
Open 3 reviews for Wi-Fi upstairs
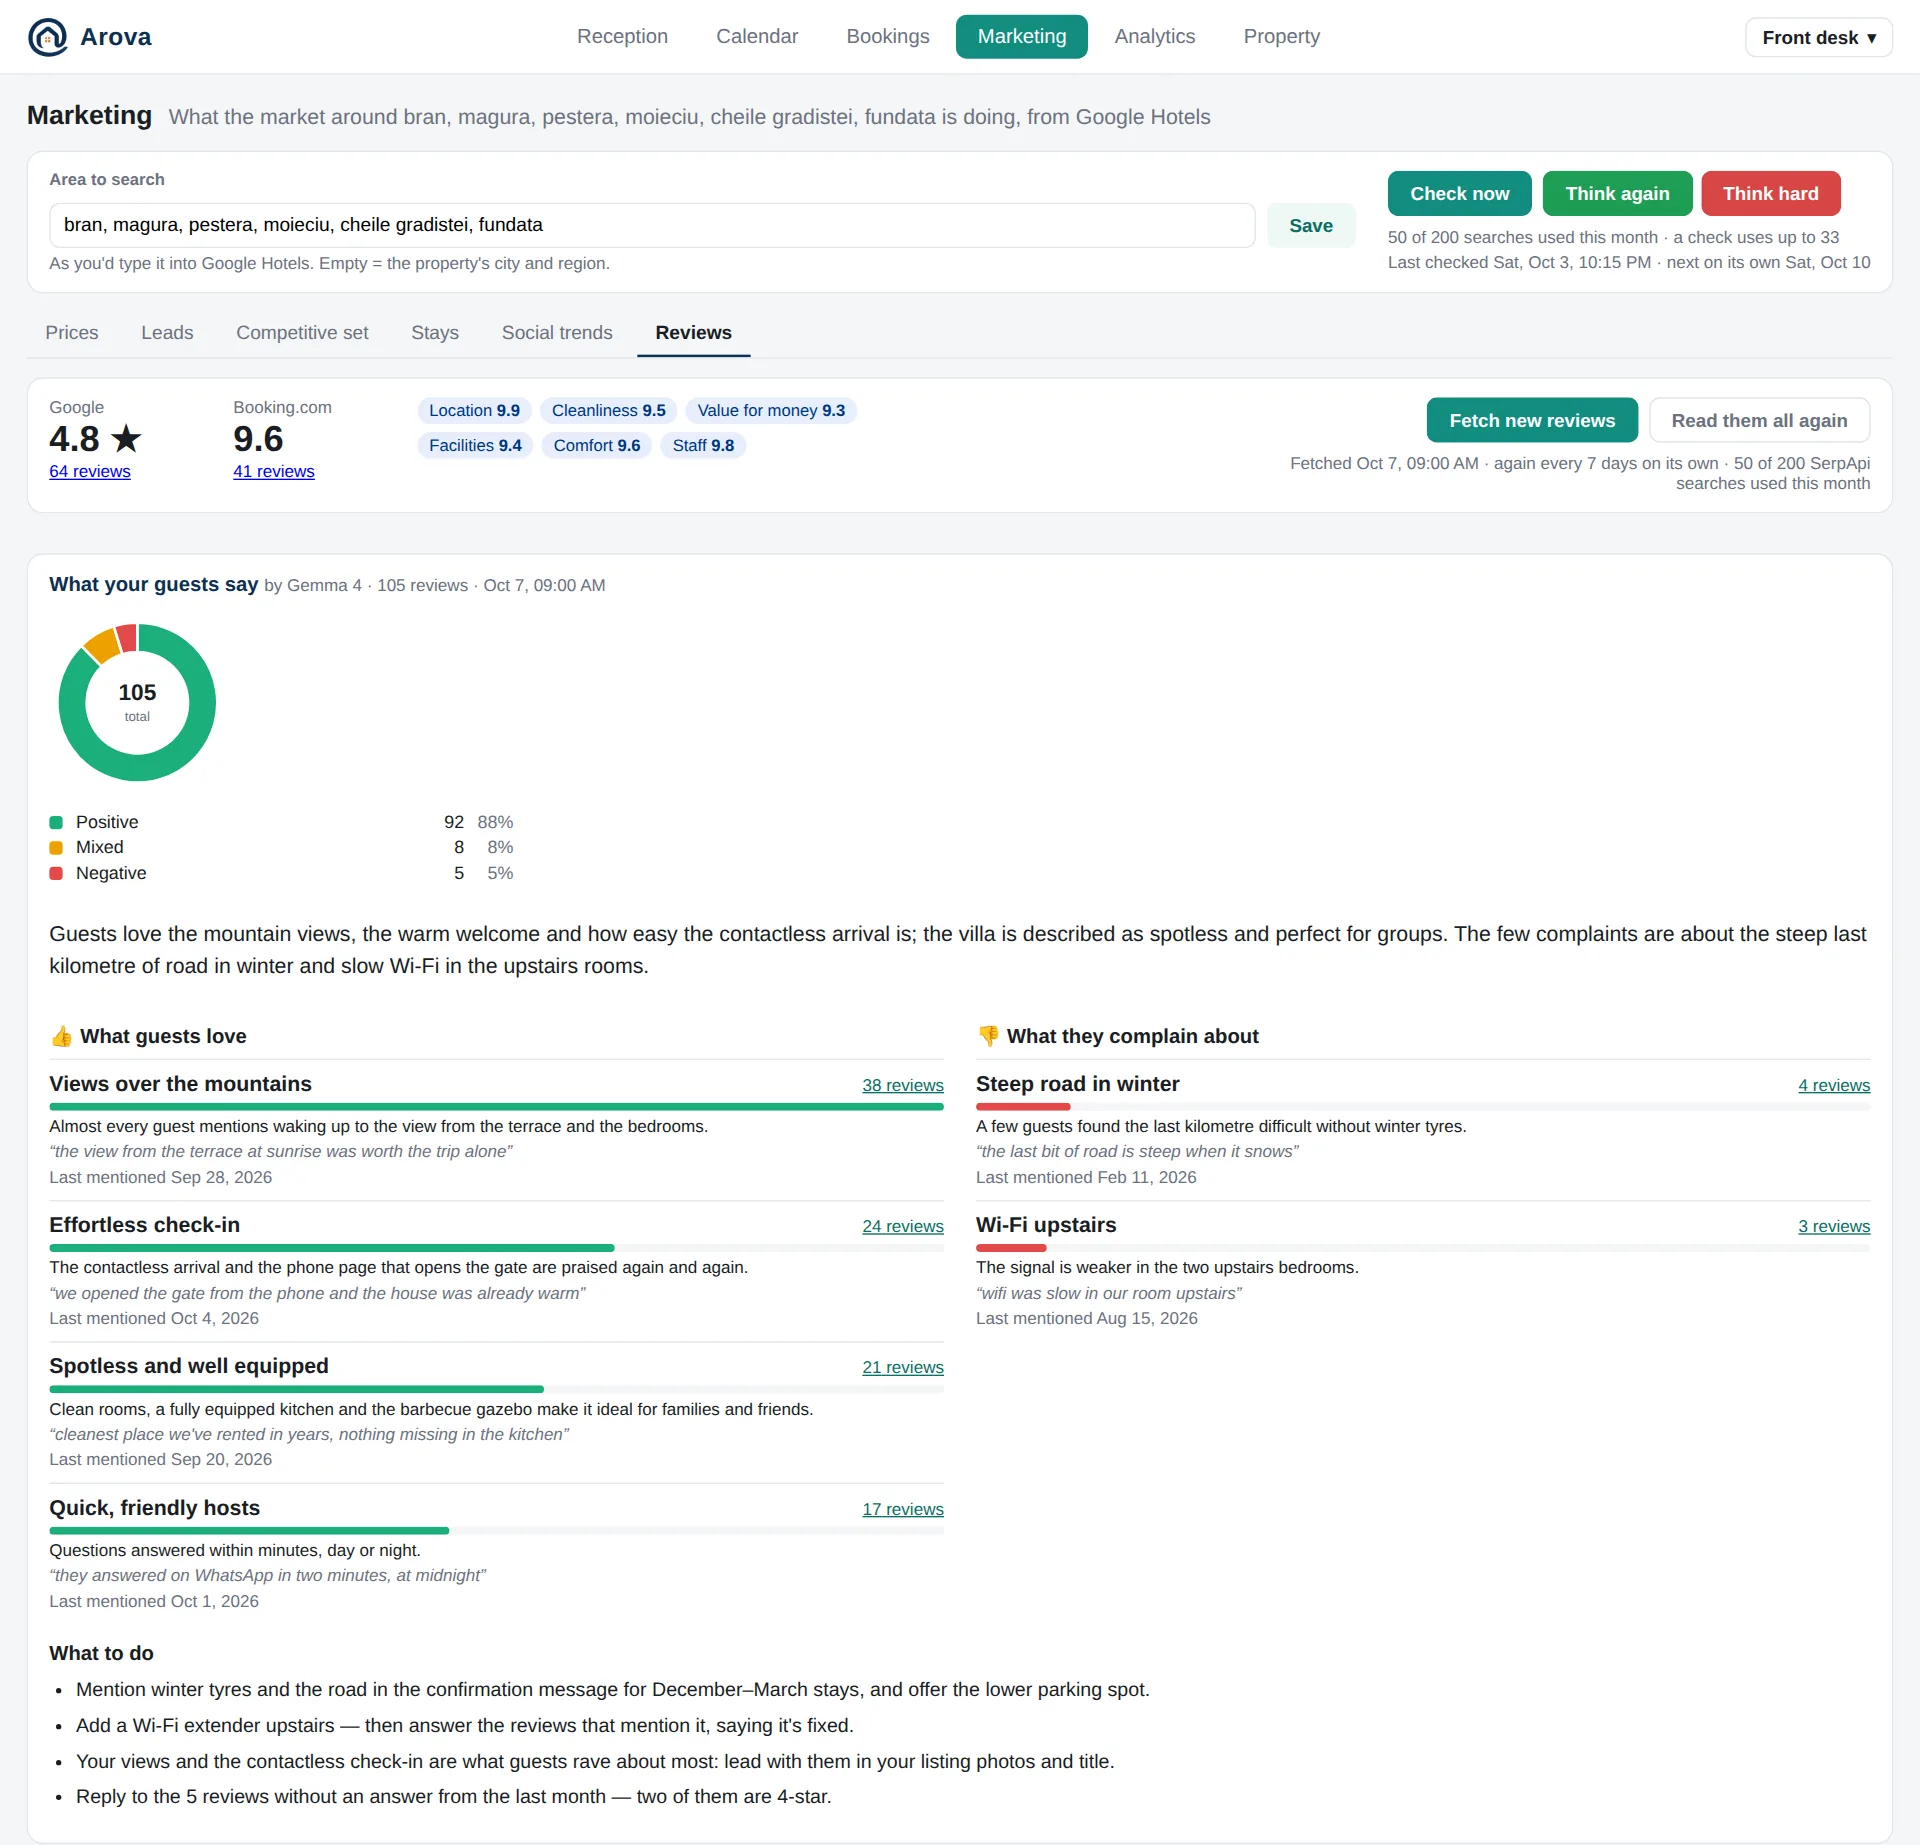1834,1226
